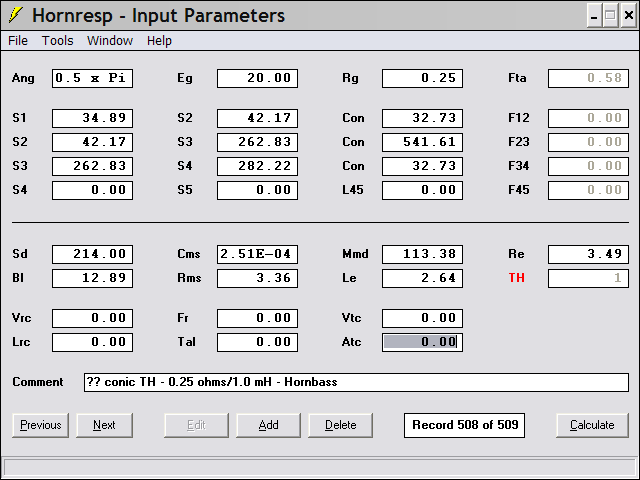Viewport: 640px width, 480px height.
Task: Open the Help menu
Action: pos(159,41)
